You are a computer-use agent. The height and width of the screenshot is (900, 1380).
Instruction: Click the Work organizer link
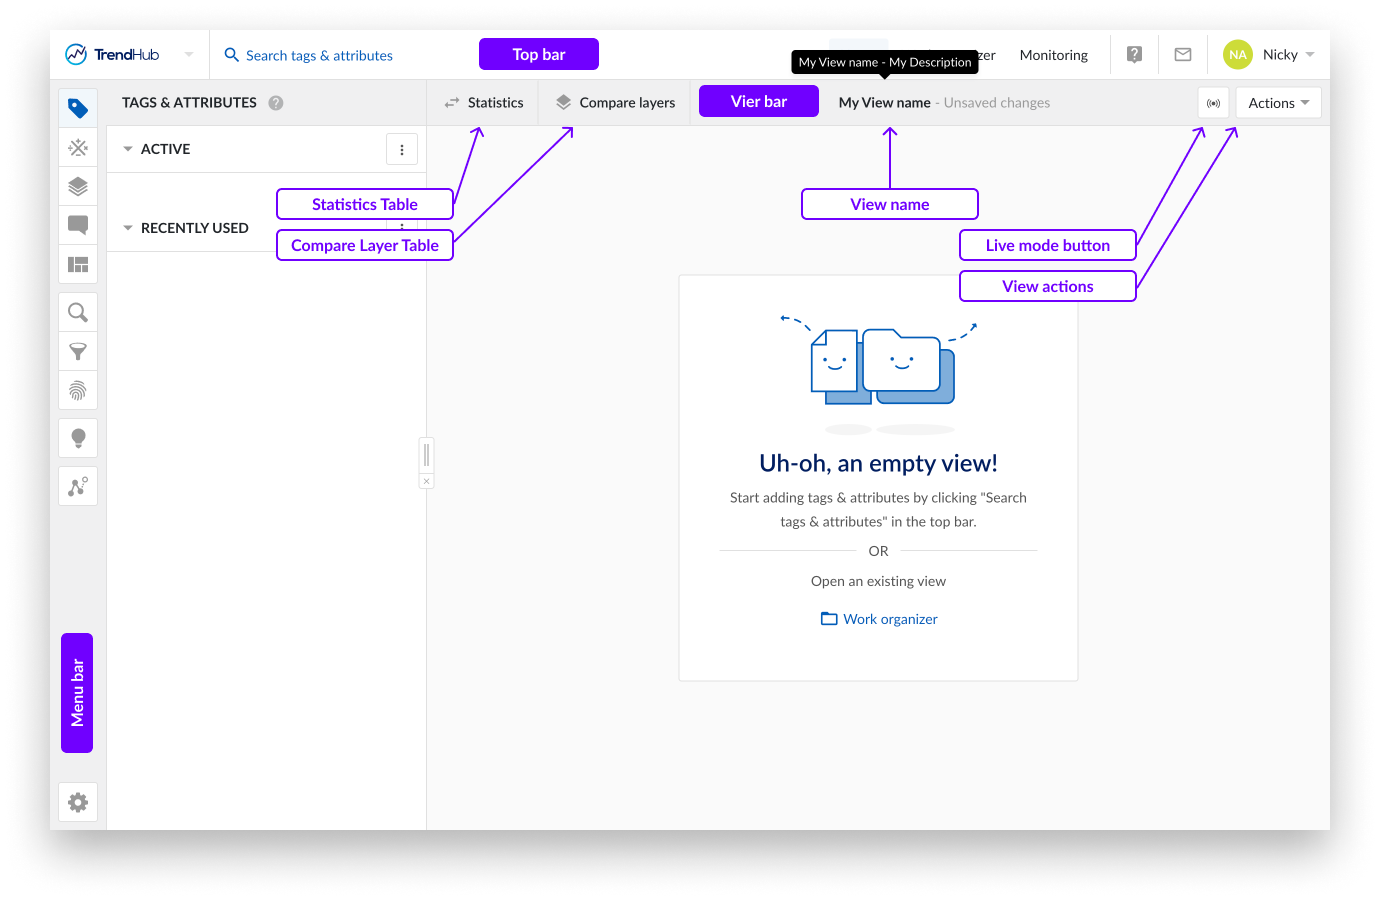point(889,618)
